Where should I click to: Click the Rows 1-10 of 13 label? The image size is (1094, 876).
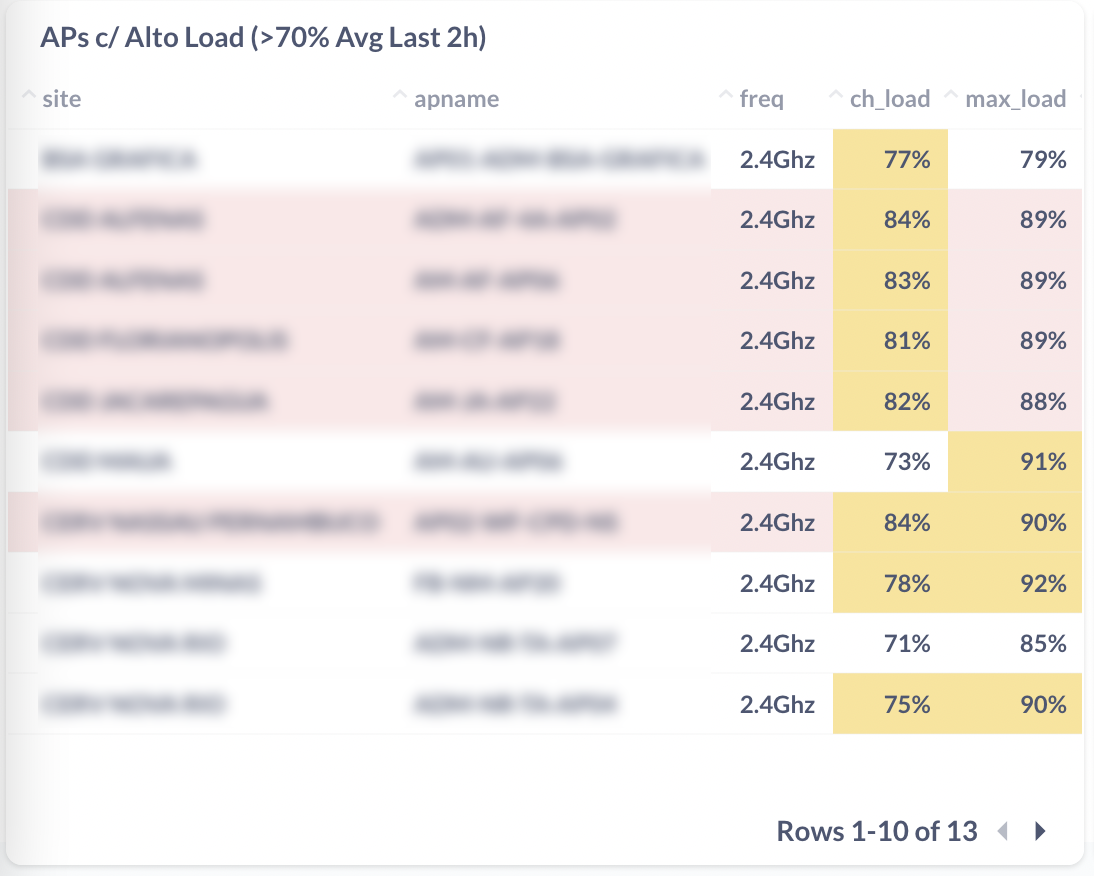point(877,831)
